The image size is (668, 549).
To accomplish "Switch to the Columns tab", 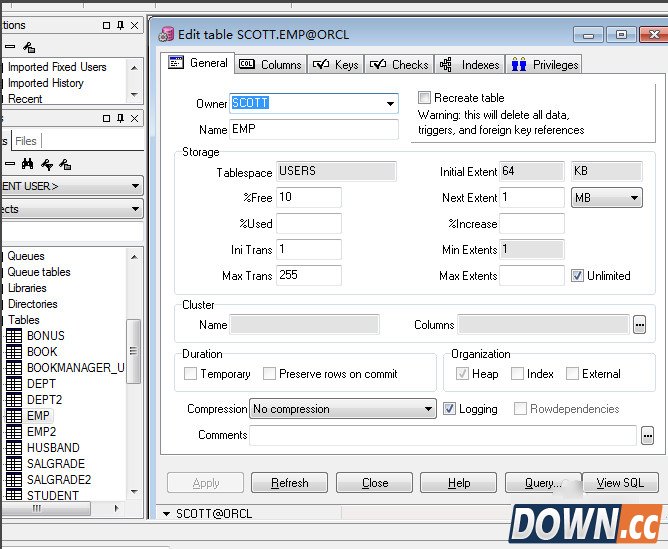I will (270, 65).
